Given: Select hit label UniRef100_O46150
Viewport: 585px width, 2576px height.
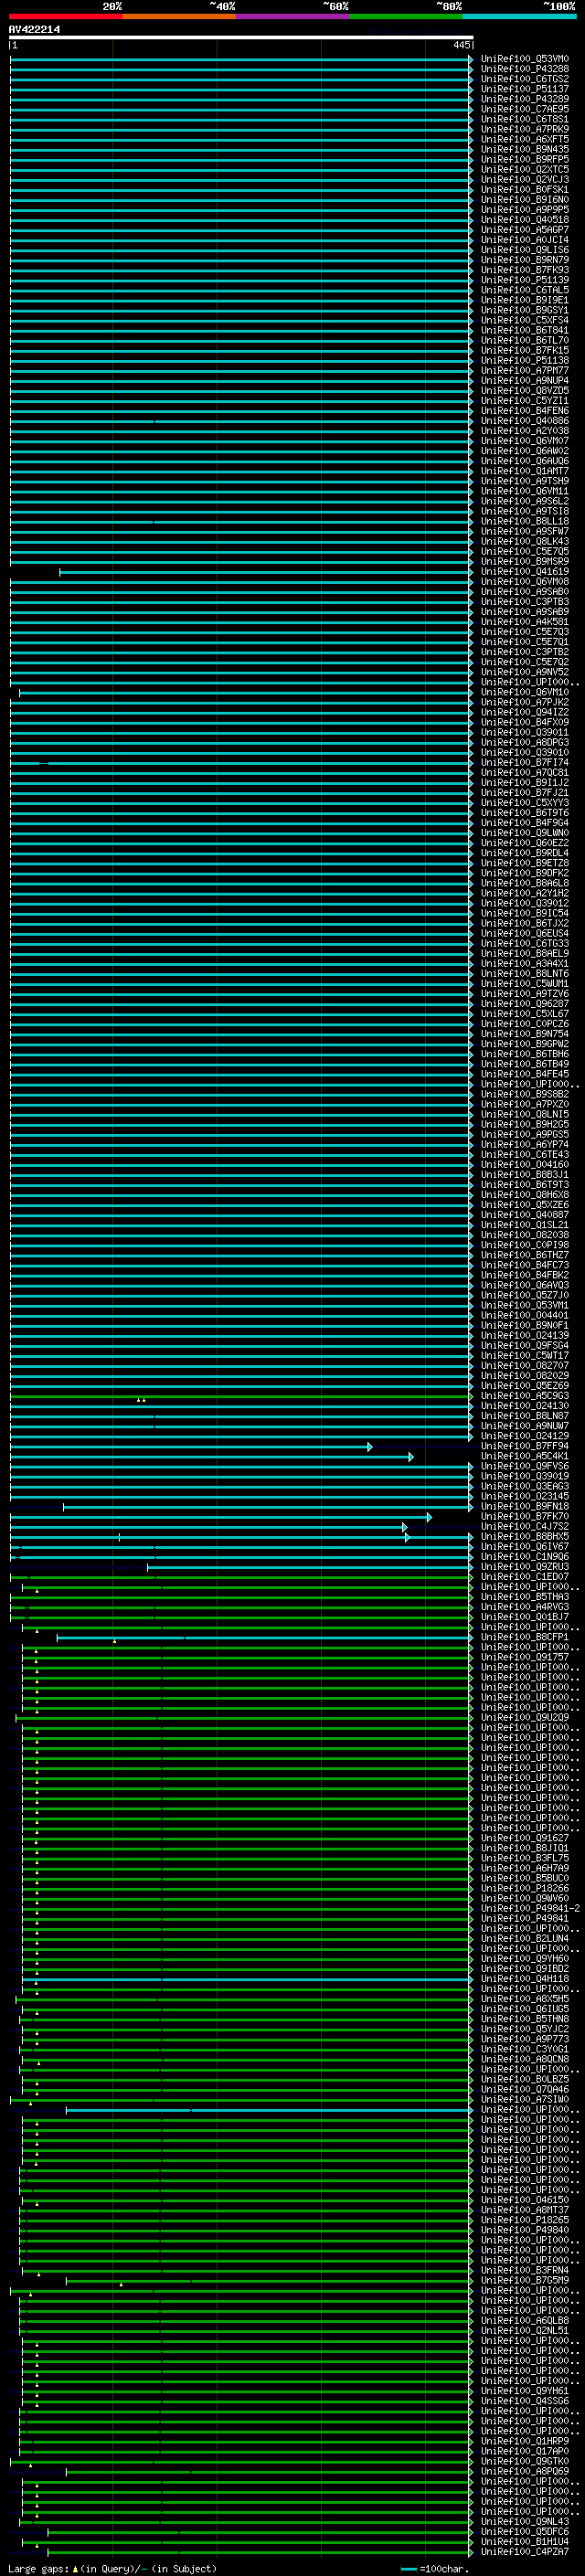Looking at the screenshot, I should pos(524,2200).
